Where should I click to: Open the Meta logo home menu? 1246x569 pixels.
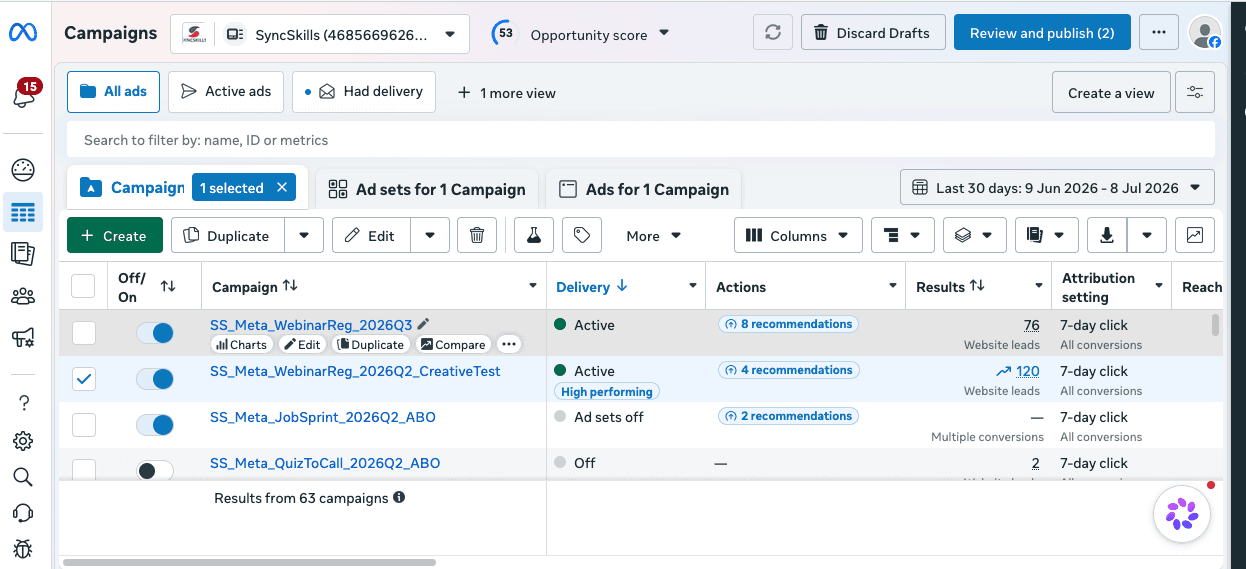[x=23, y=32]
